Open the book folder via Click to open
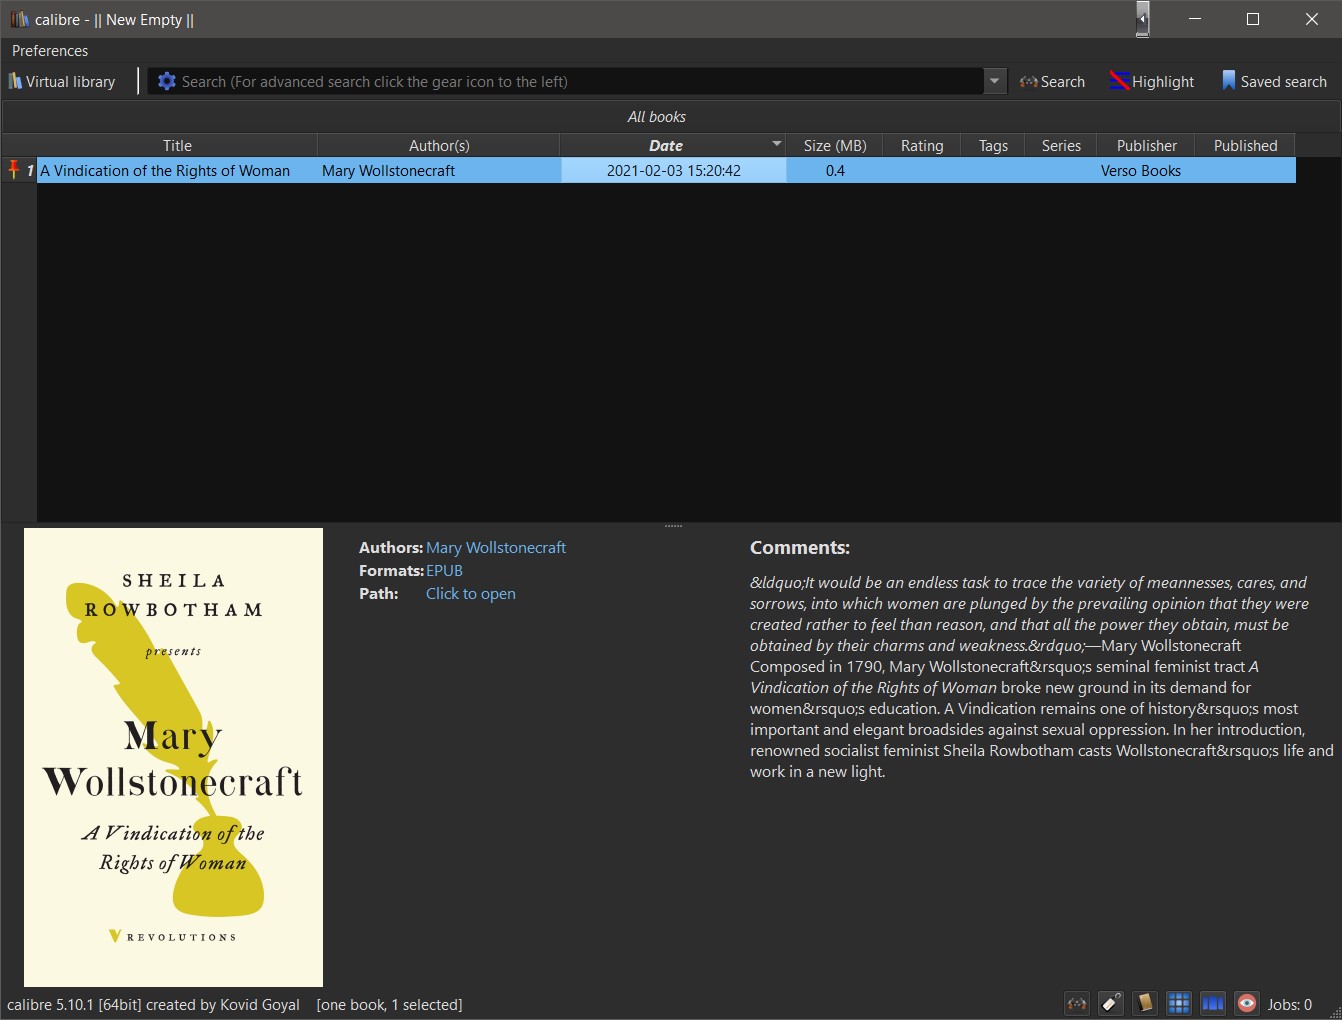This screenshot has width=1342, height=1020. (x=471, y=594)
